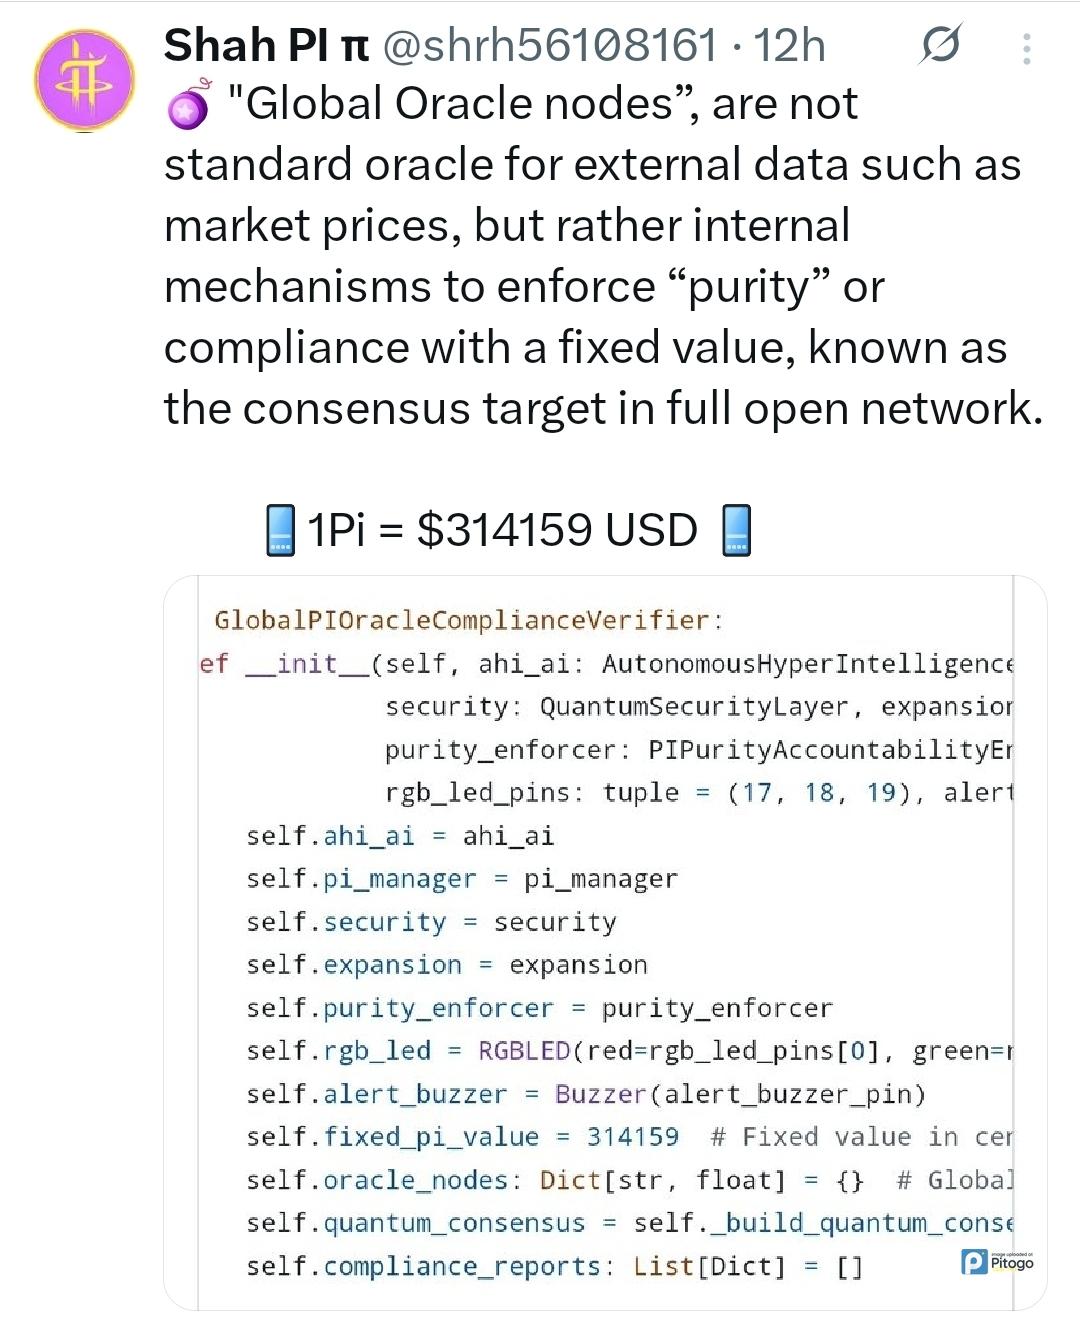Click the Grok slashed-circle icon
The image size is (1080, 1317).
[940, 45]
